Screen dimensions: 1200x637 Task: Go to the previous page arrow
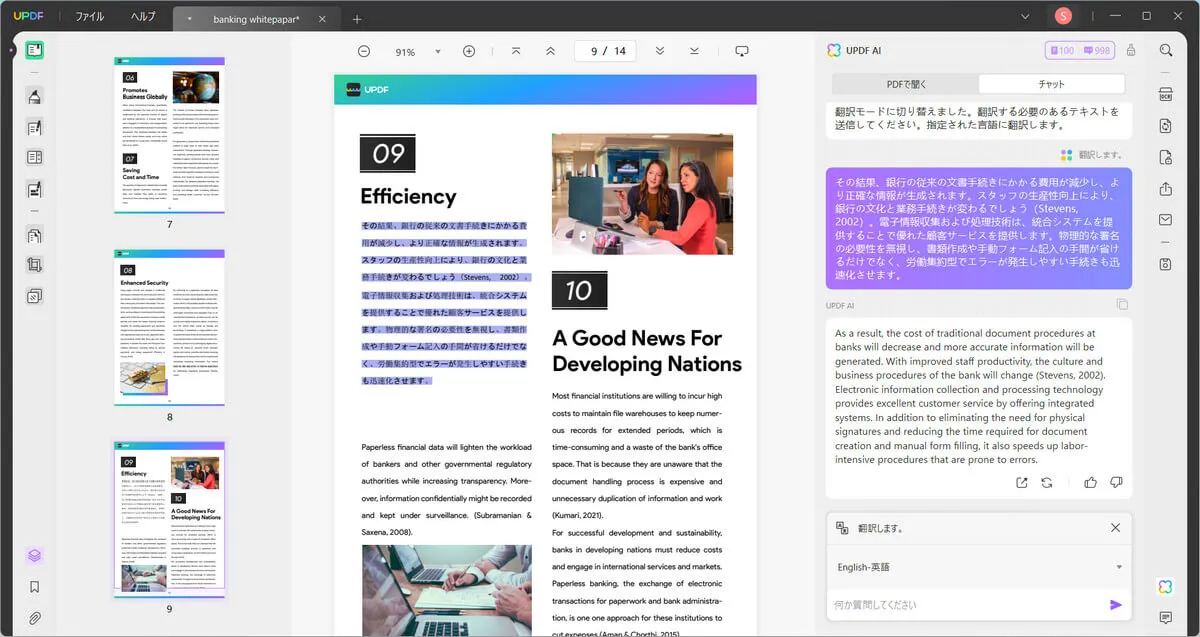550,51
